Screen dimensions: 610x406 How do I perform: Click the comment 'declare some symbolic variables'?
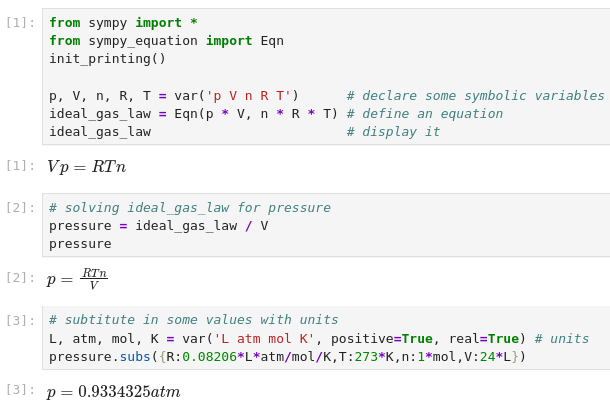[476, 96]
